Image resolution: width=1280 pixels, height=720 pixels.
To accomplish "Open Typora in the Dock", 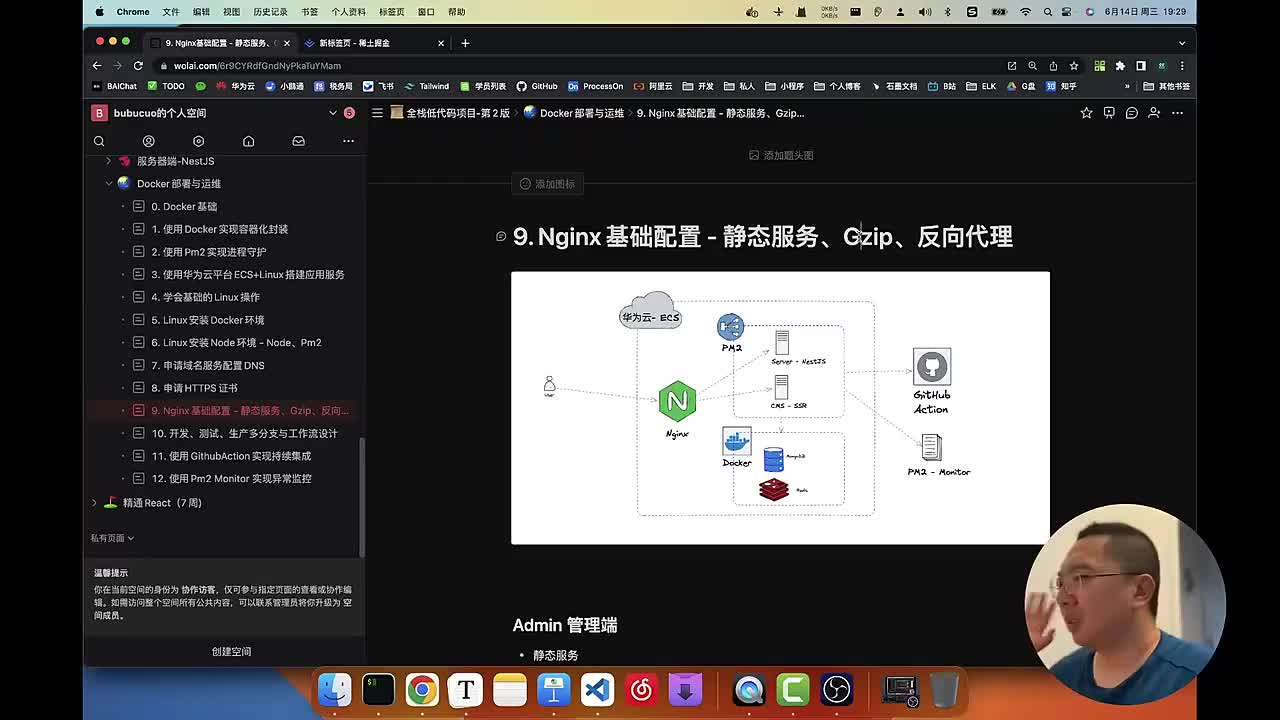I will point(466,690).
